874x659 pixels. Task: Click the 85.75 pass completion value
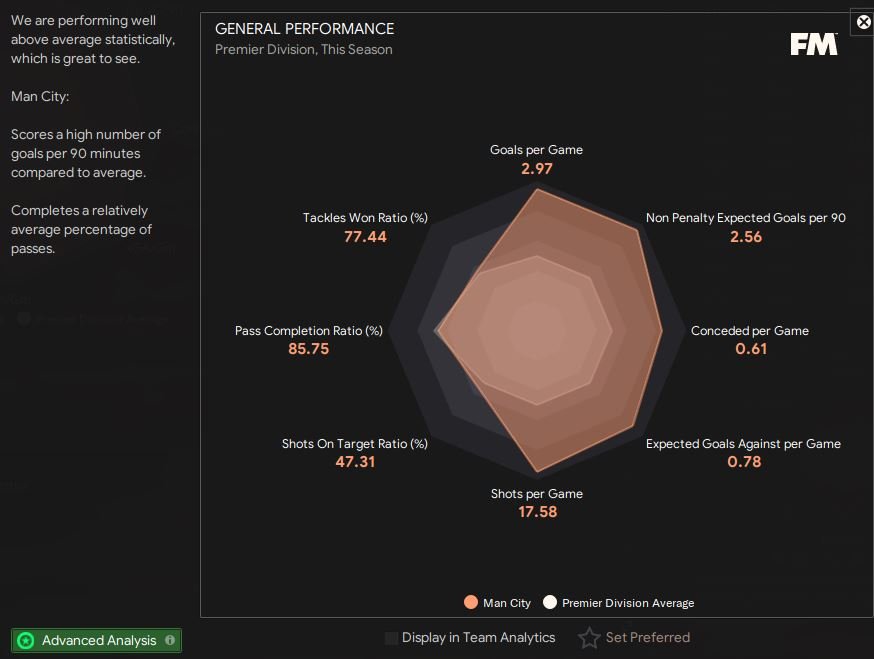coord(308,349)
